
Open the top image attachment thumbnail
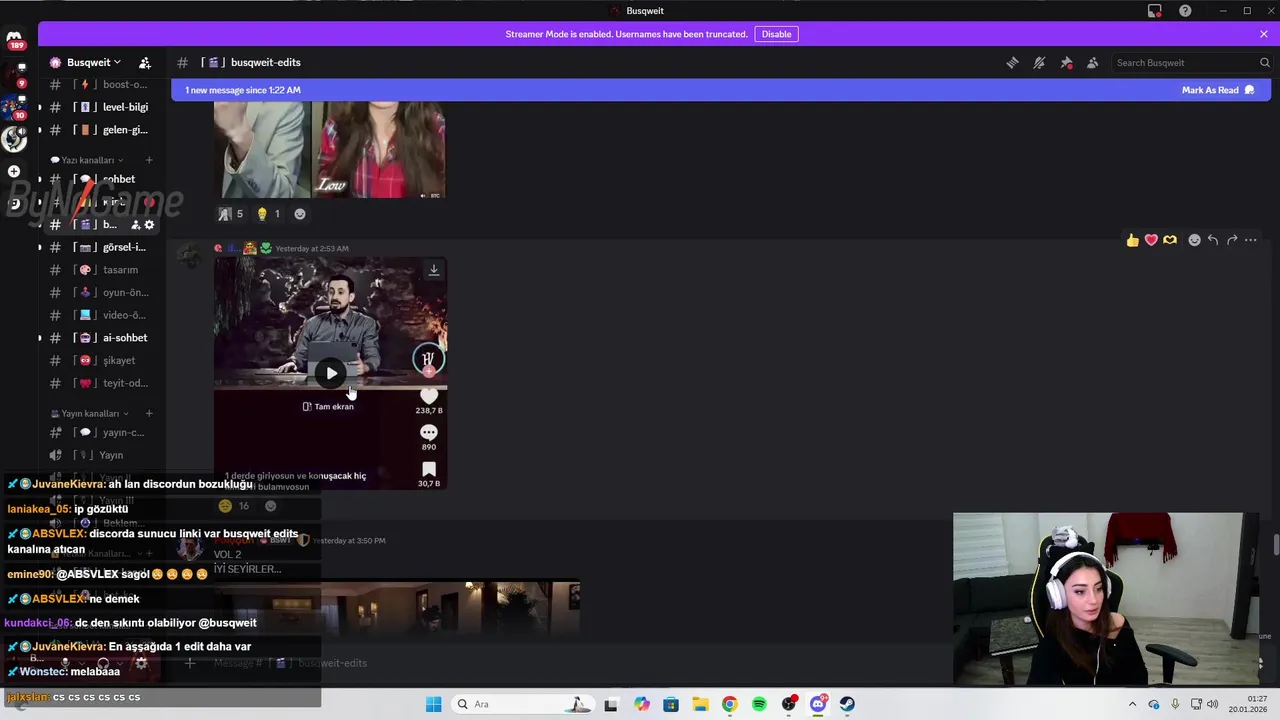[330, 149]
